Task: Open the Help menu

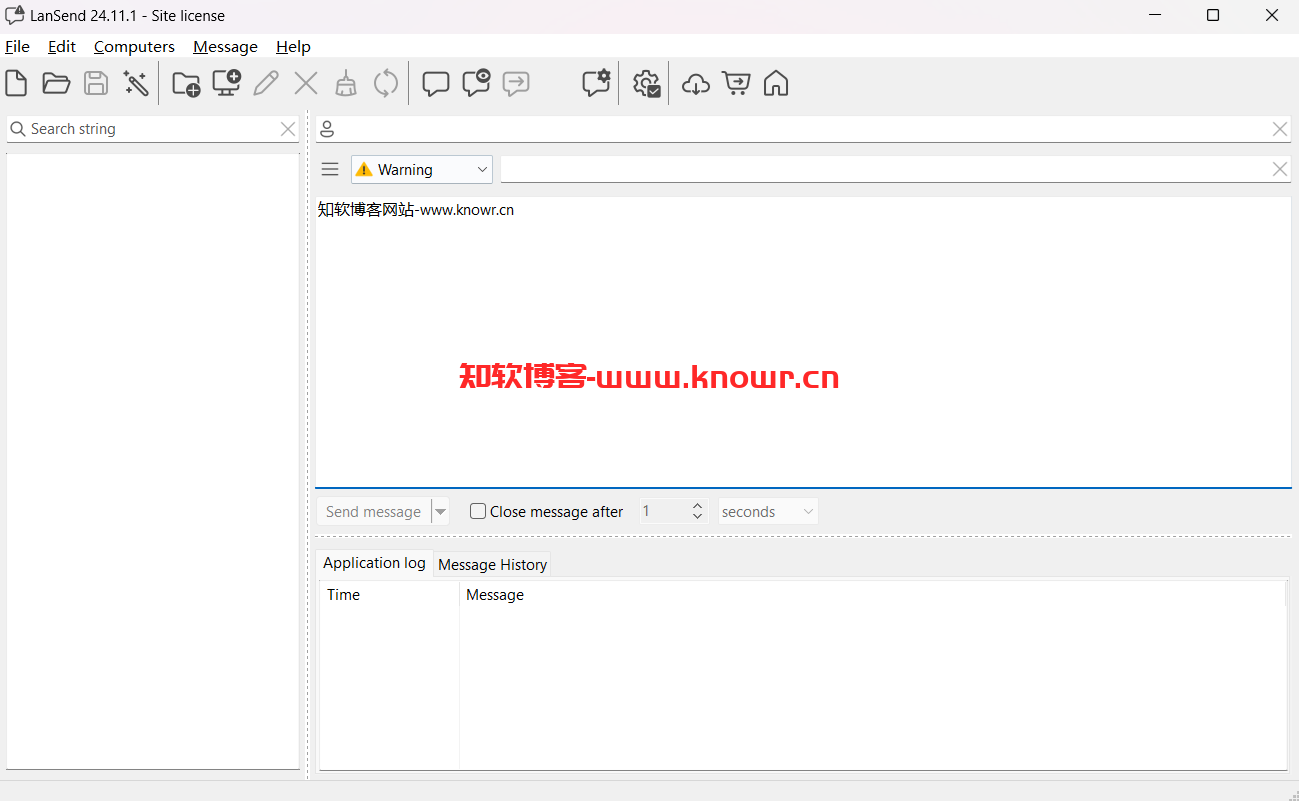Action: pyautogui.click(x=293, y=46)
